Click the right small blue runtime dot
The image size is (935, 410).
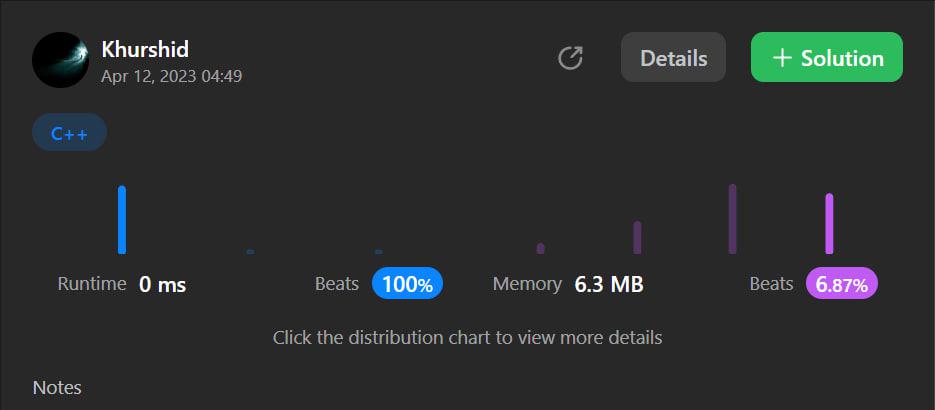379,251
